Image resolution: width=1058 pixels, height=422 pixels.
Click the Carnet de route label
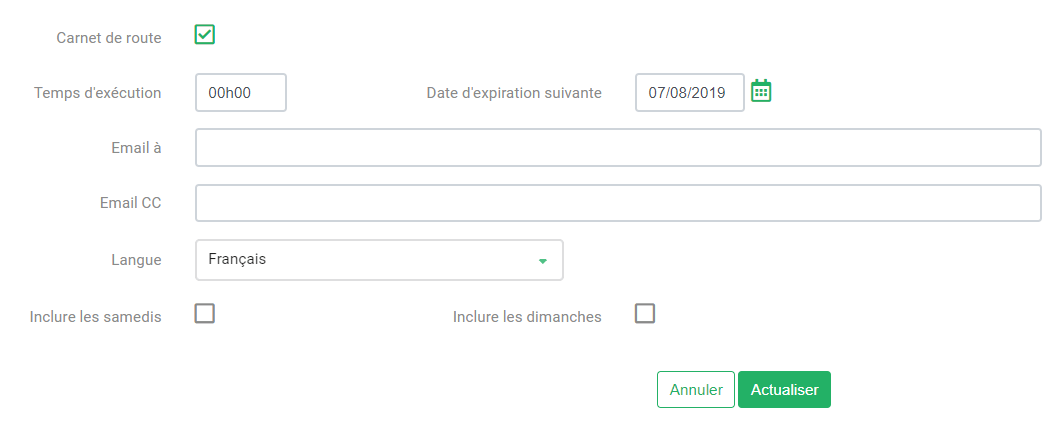(109, 38)
